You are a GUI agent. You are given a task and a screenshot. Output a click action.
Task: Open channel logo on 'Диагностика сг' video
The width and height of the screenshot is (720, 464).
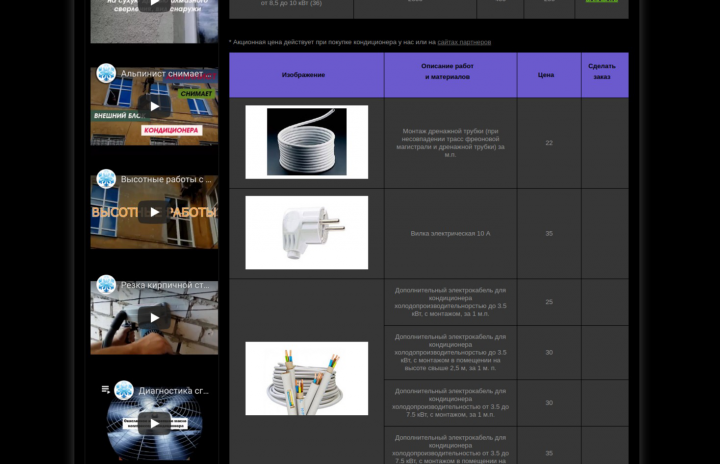point(124,390)
